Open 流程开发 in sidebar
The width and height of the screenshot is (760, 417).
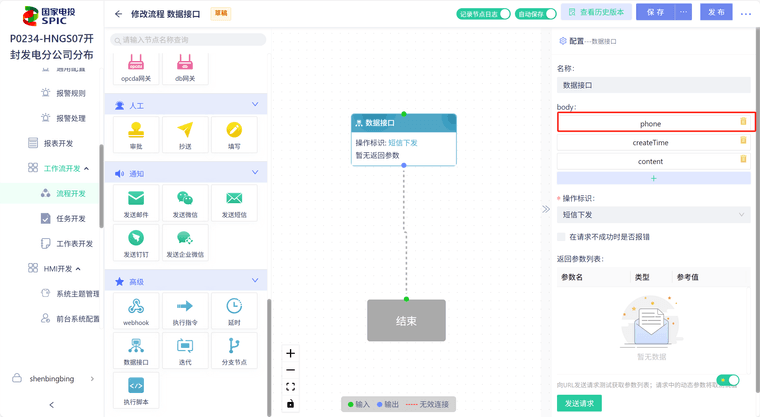coord(71,193)
